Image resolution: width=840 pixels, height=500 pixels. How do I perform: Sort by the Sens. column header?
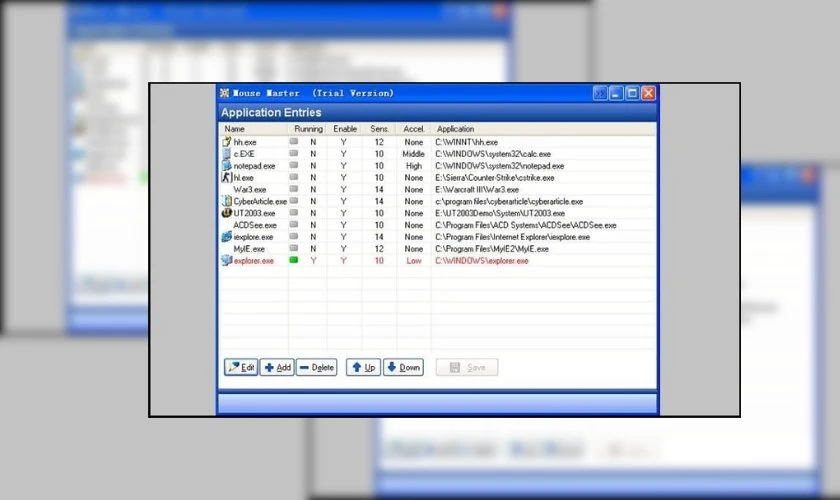point(379,129)
